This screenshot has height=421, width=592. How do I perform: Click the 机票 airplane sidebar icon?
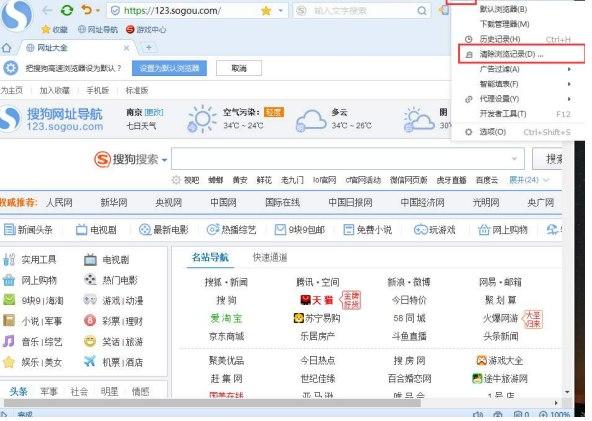tap(90, 361)
